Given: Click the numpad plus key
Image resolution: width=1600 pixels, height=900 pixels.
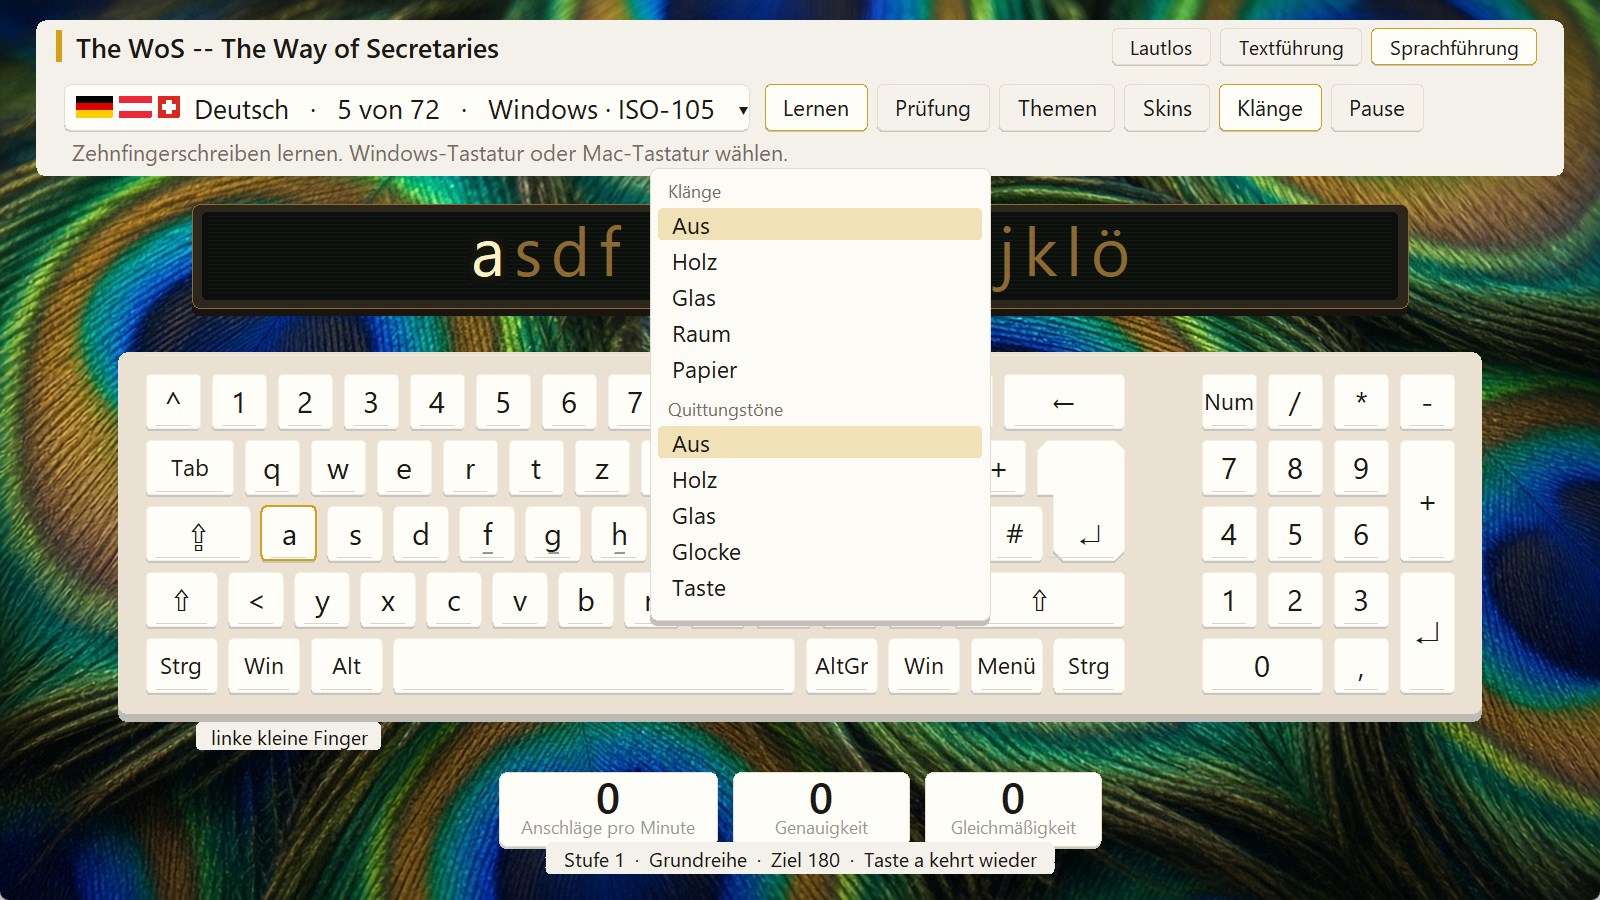Looking at the screenshot, I should tap(1427, 501).
